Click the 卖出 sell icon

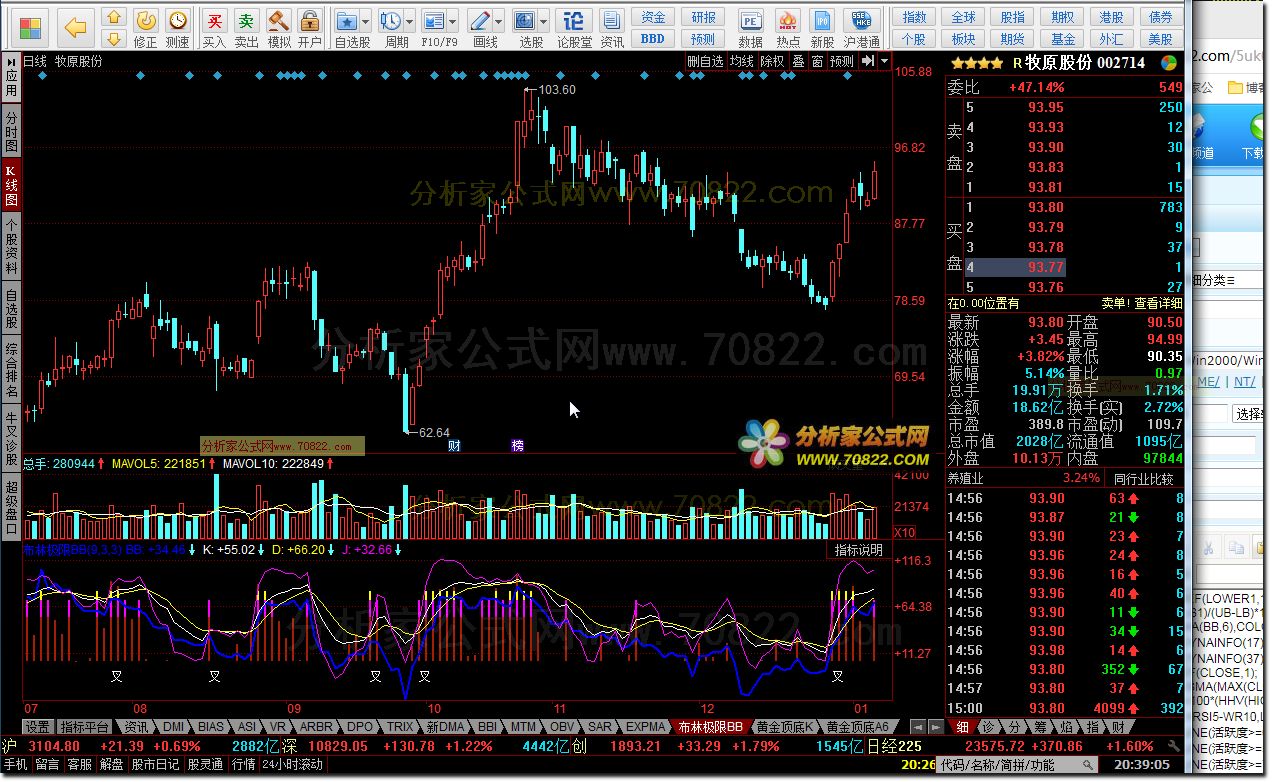click(x=246, y=28)
